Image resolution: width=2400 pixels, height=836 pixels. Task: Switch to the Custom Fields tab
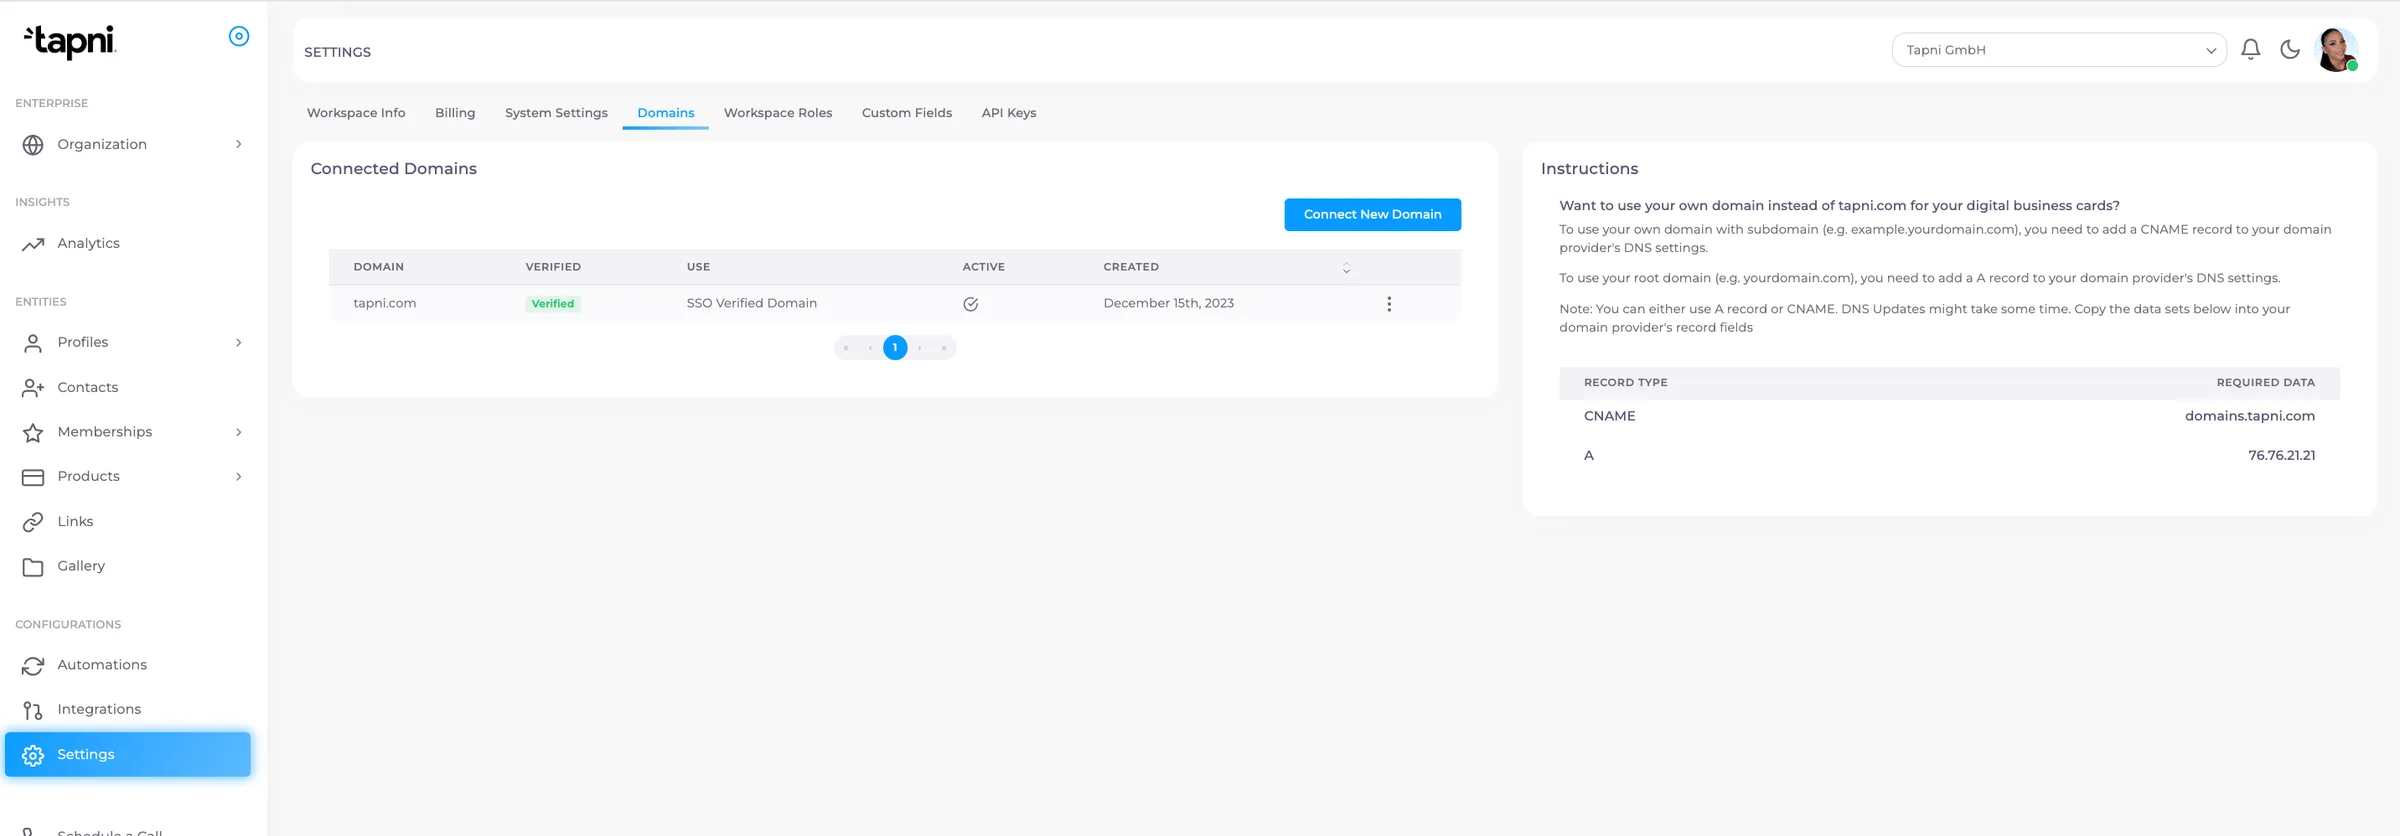[x=907, y=113]
